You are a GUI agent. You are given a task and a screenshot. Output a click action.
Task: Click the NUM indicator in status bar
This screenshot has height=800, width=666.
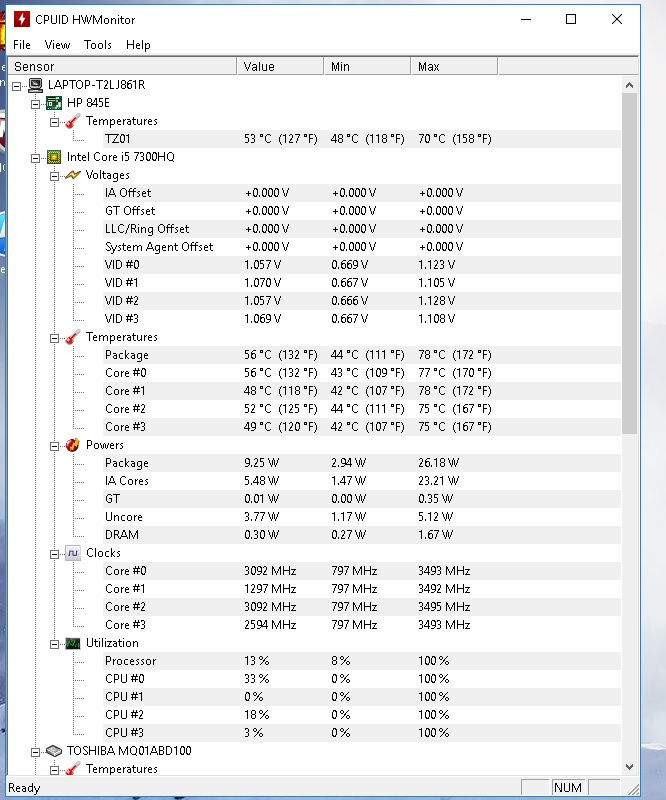tap(568, 788)
